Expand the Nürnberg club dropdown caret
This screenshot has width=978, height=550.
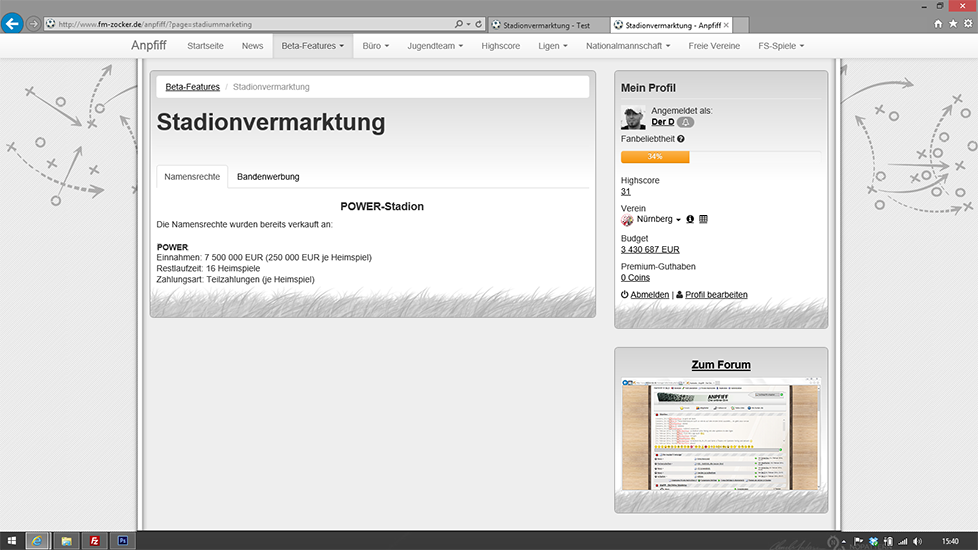pos(678,220)
